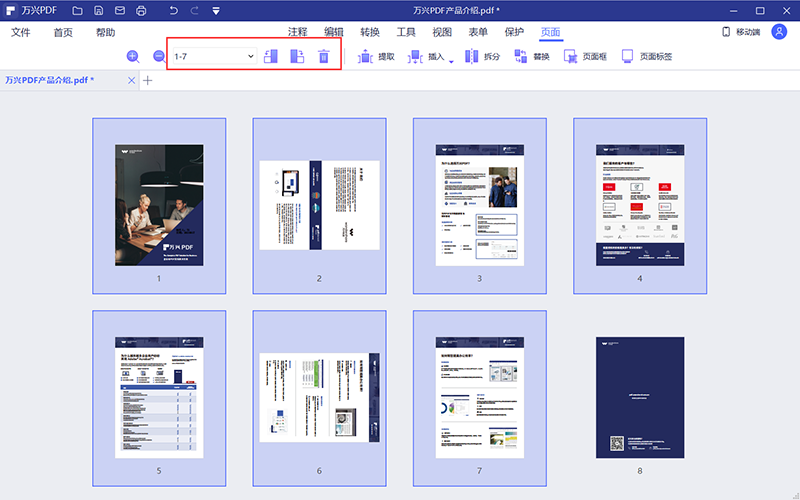Click the email envelope icon

click(119, 11)
